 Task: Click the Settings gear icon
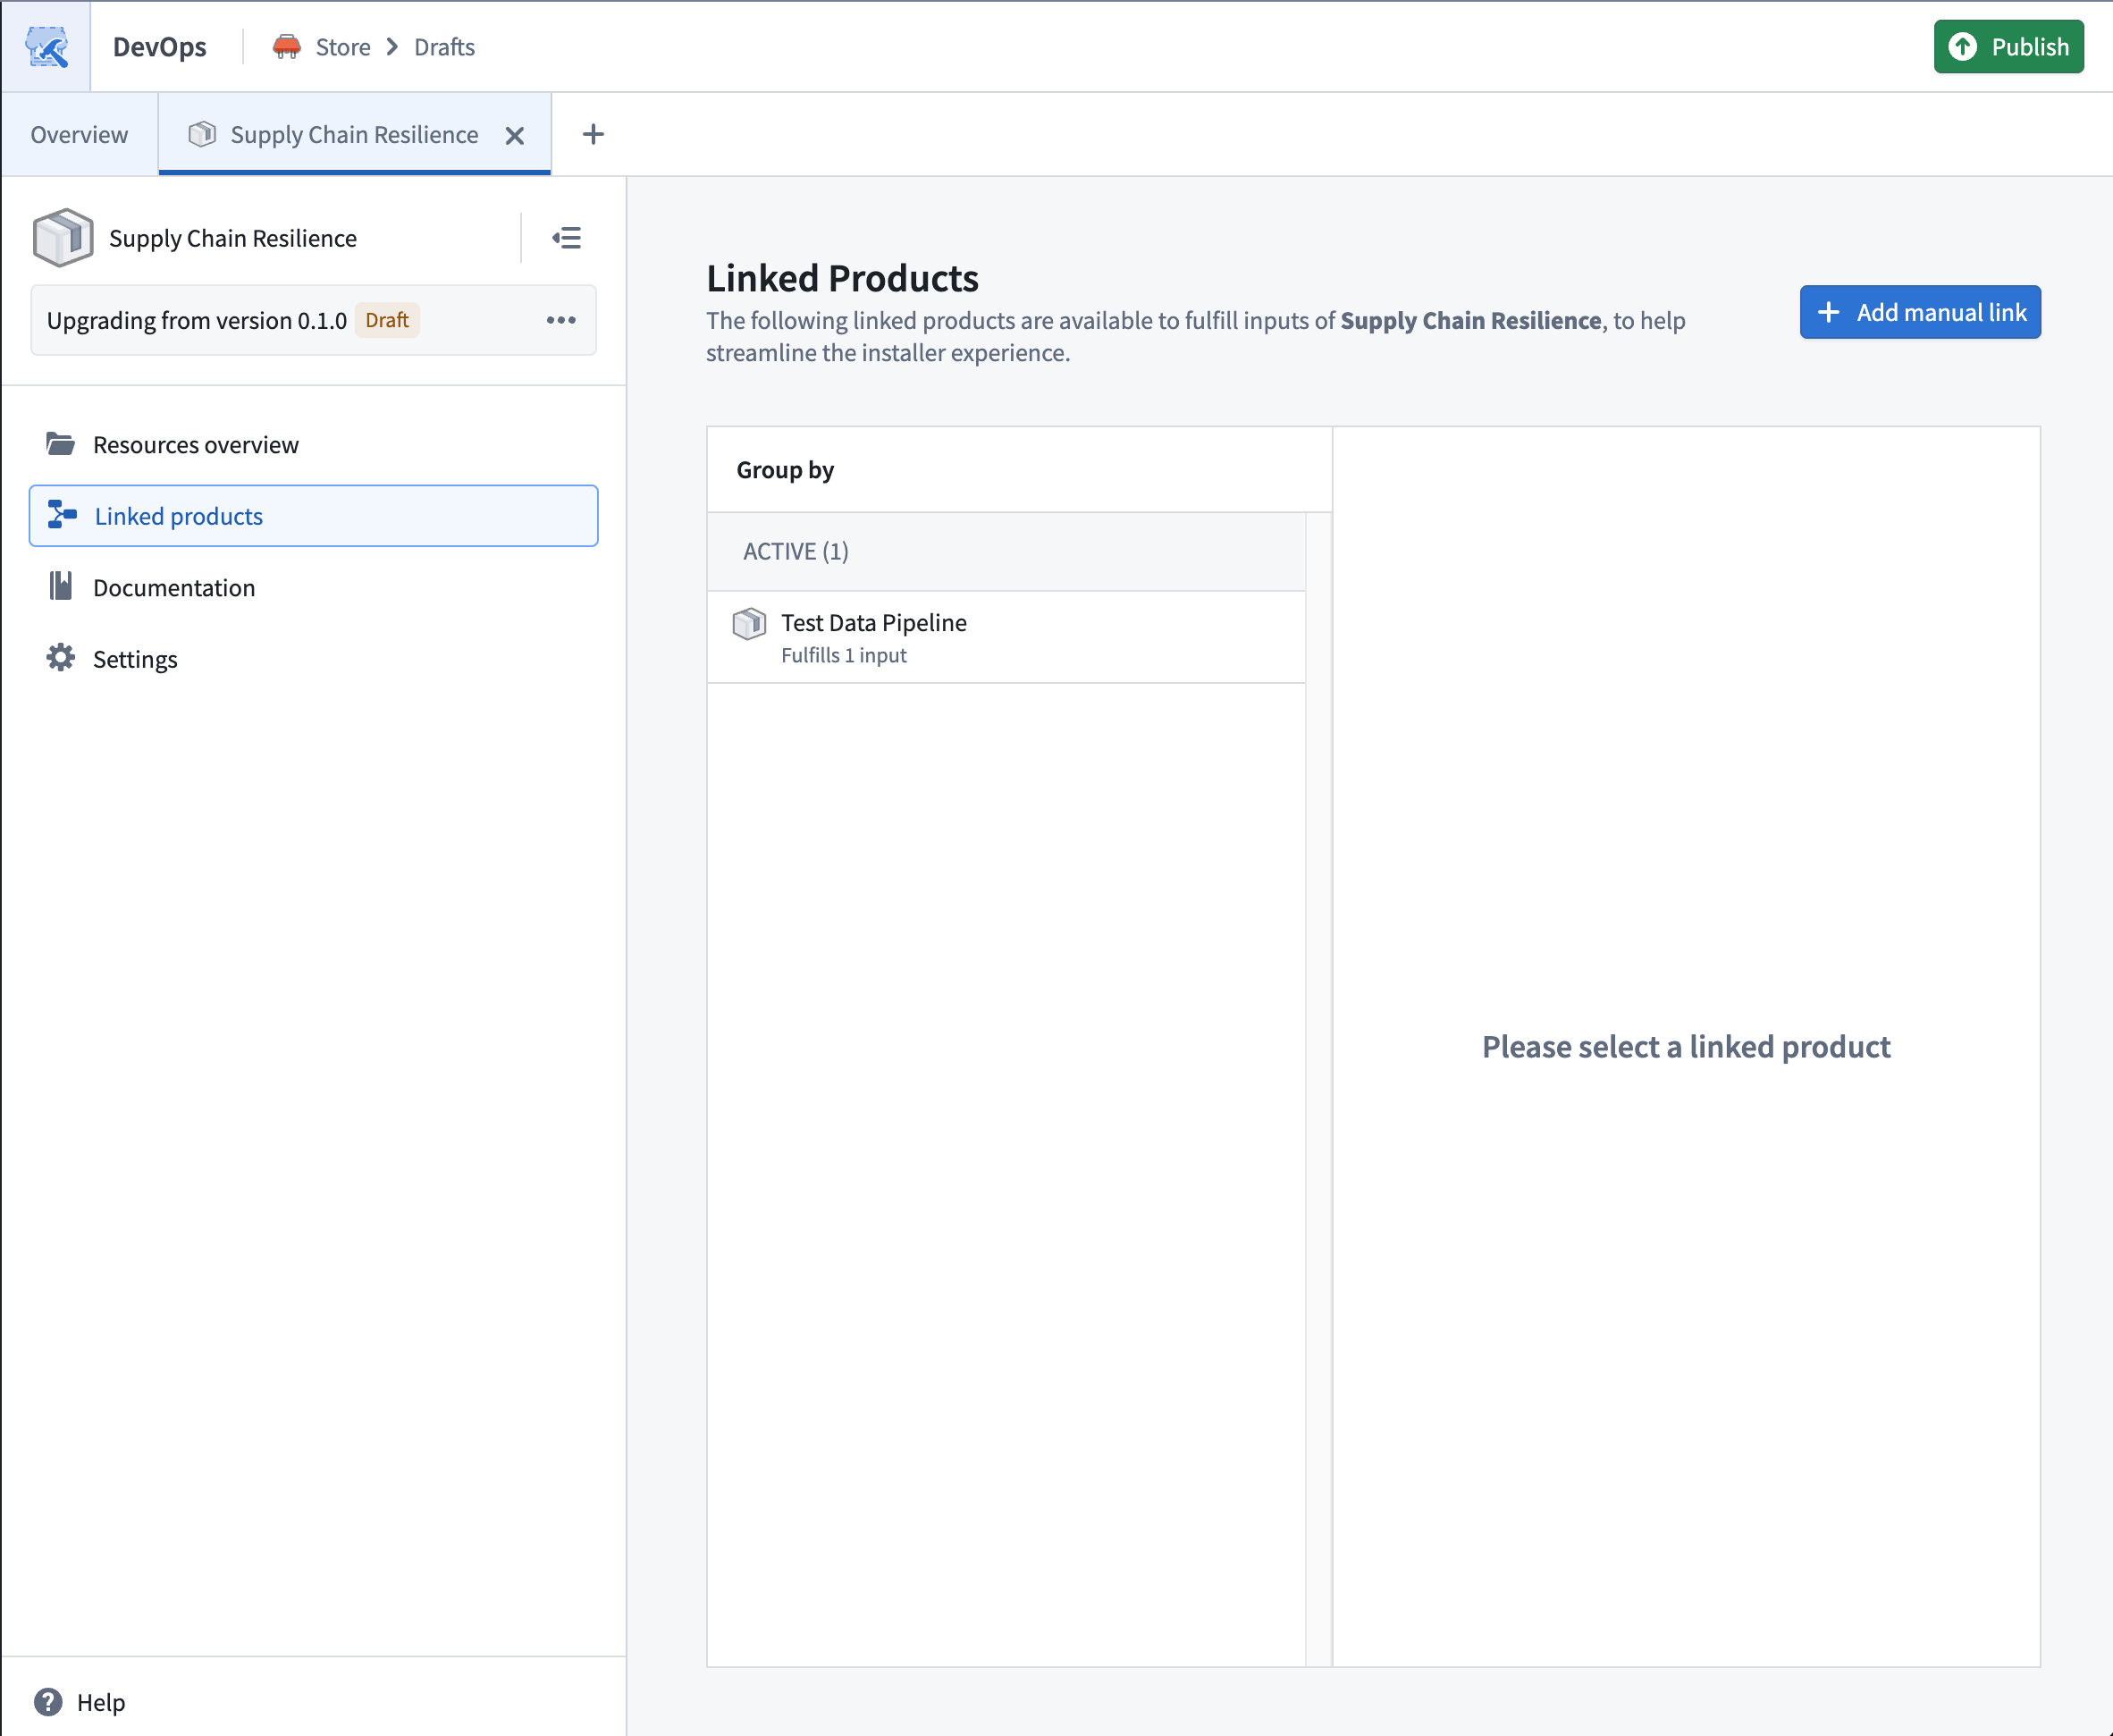click(x=61, y=658)
